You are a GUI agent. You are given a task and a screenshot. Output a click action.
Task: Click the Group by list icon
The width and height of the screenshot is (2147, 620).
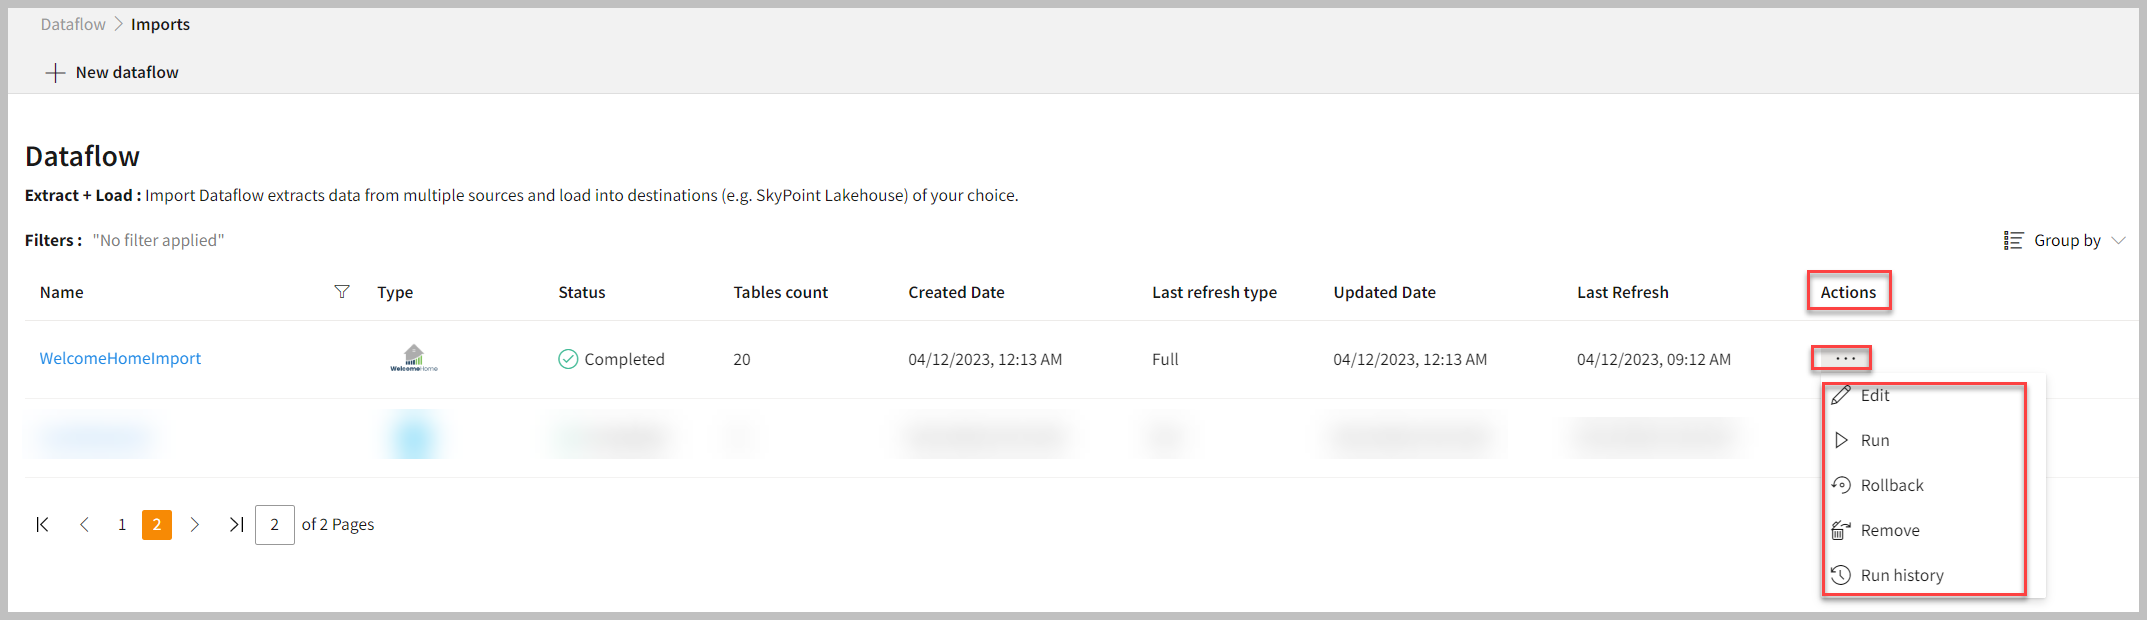click(x=2013, y=241)
